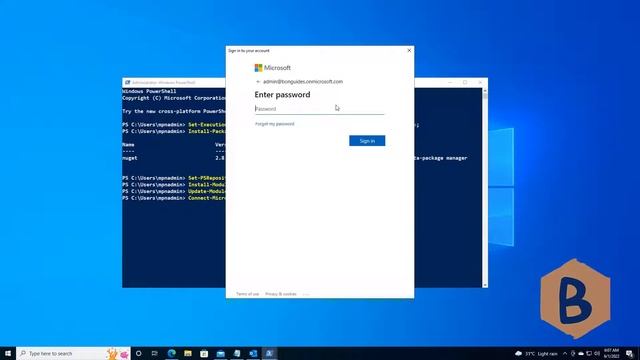Open the Forgot my password link
Viewport: 640px width, 360px height.
point(274,124)
